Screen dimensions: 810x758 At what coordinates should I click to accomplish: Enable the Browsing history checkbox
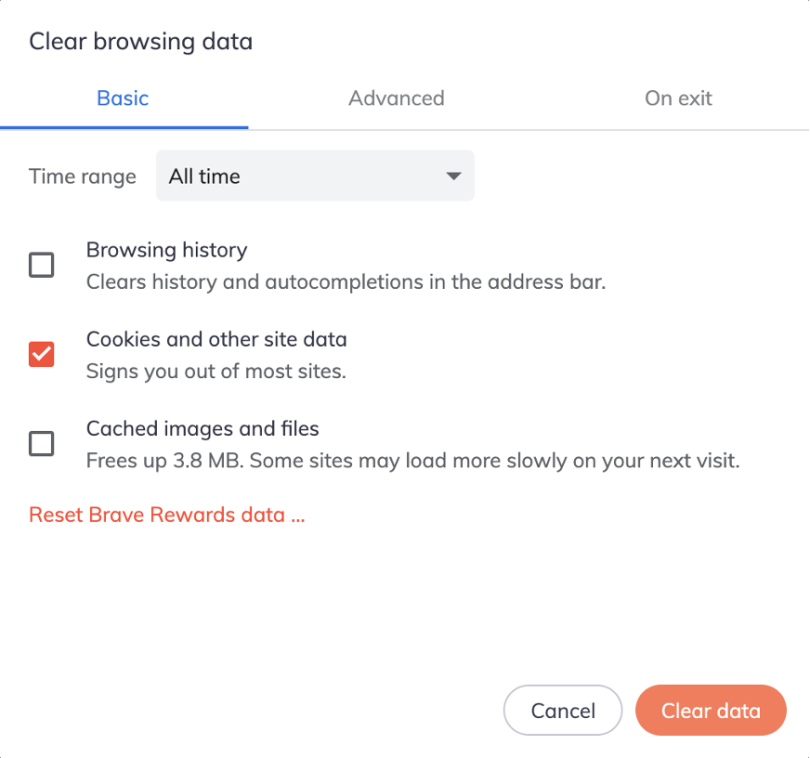point(41,265)
